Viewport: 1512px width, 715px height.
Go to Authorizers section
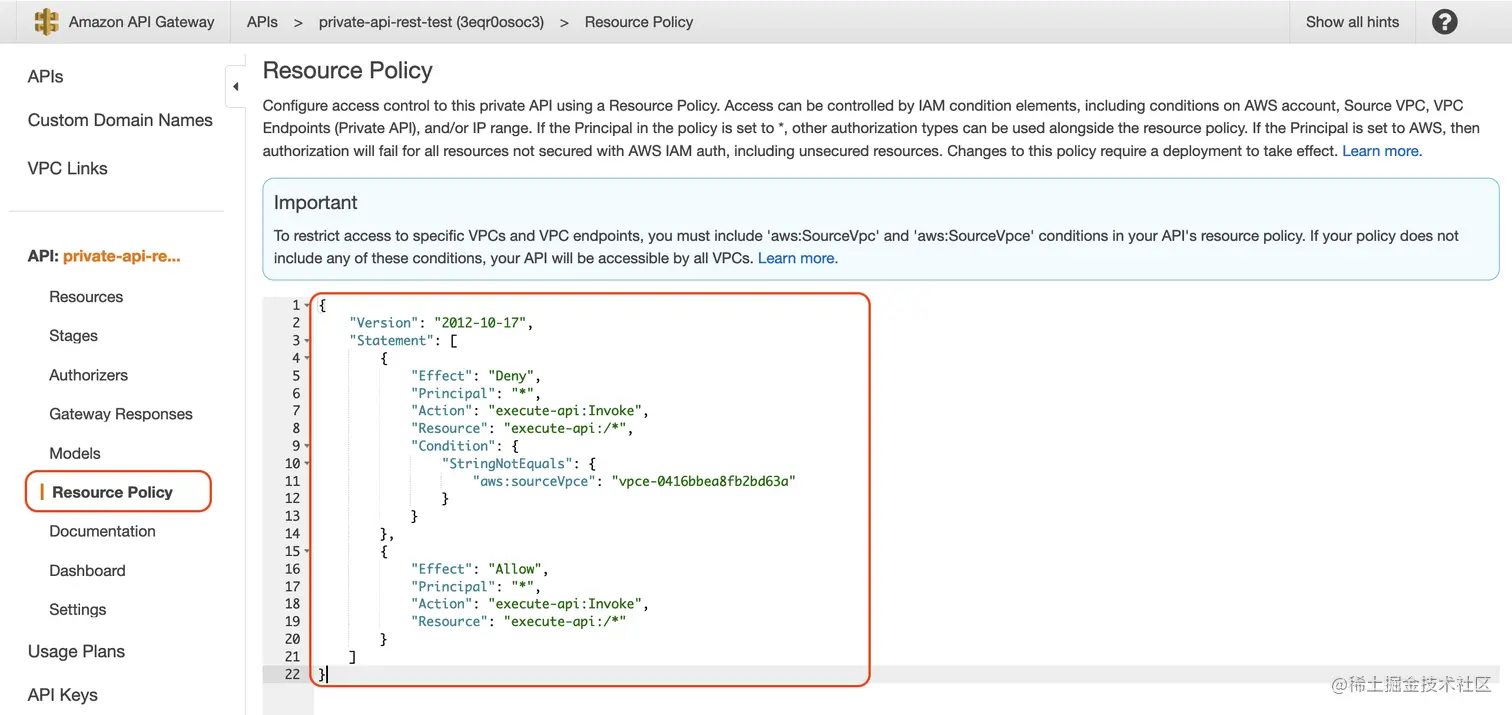[x=89, y=375]
